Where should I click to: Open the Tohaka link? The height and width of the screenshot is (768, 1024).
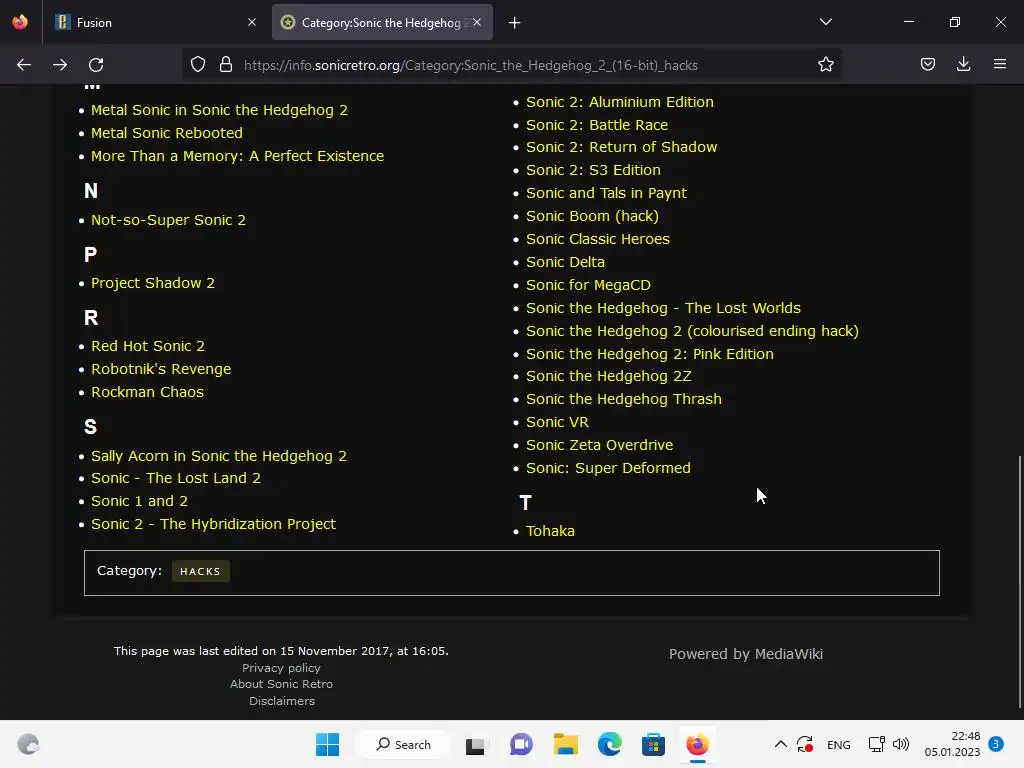(x=551, y=531)
